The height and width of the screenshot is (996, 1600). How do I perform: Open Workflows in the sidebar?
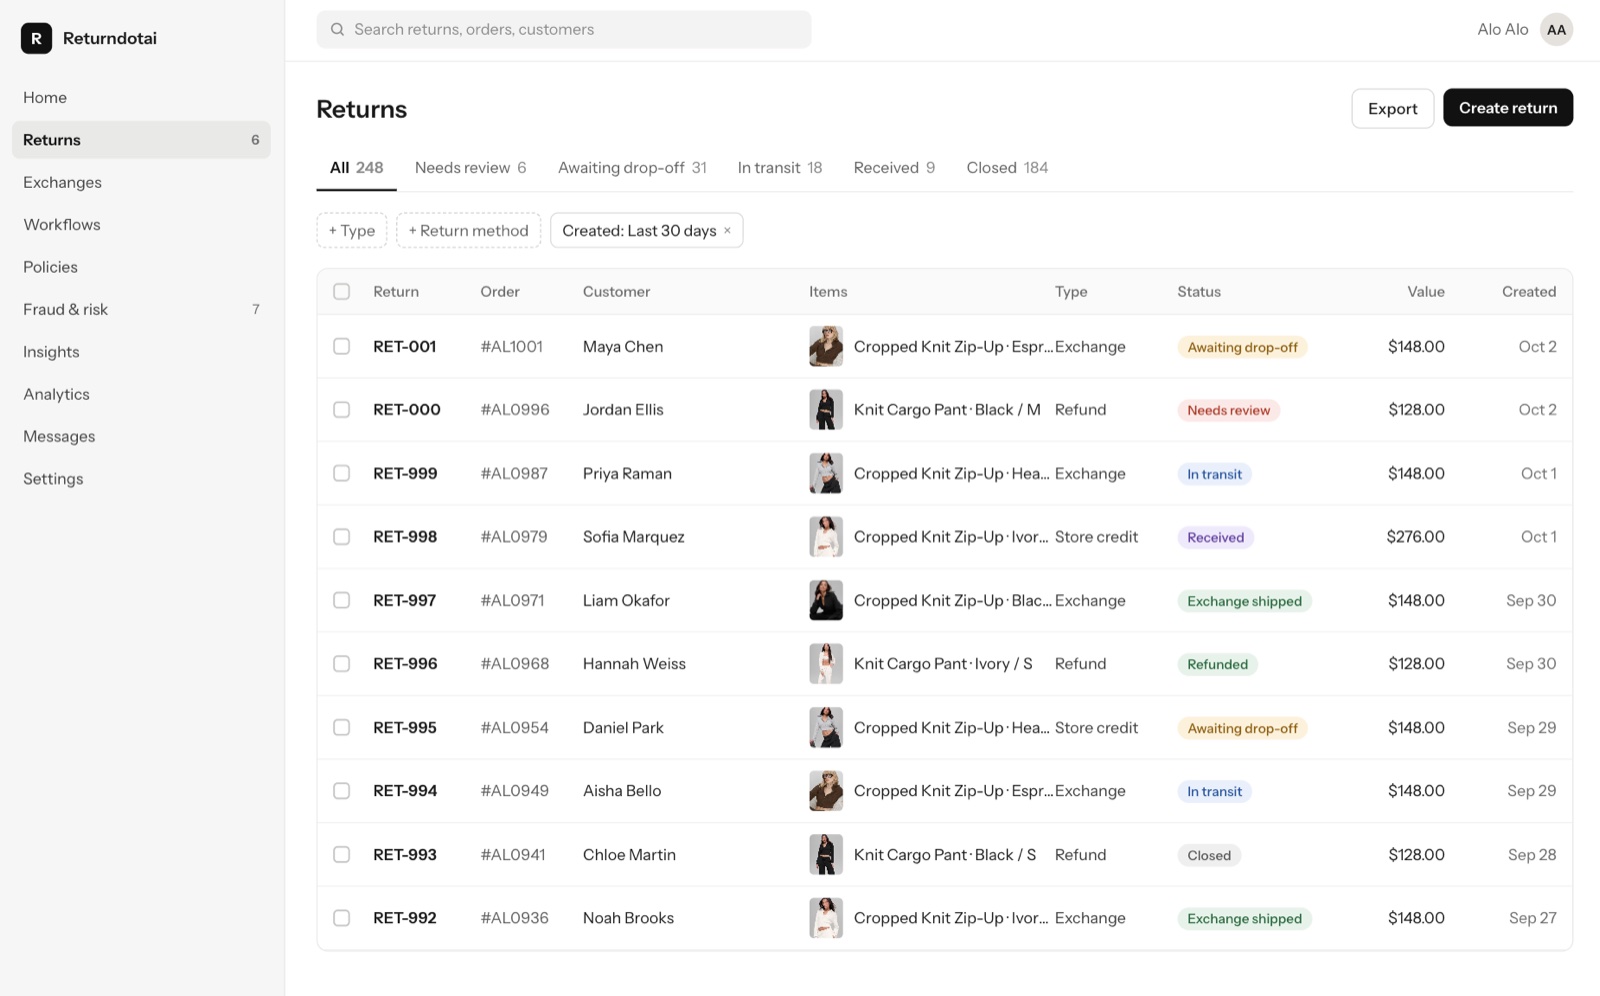pyautogui.click(x=141, y=225)
